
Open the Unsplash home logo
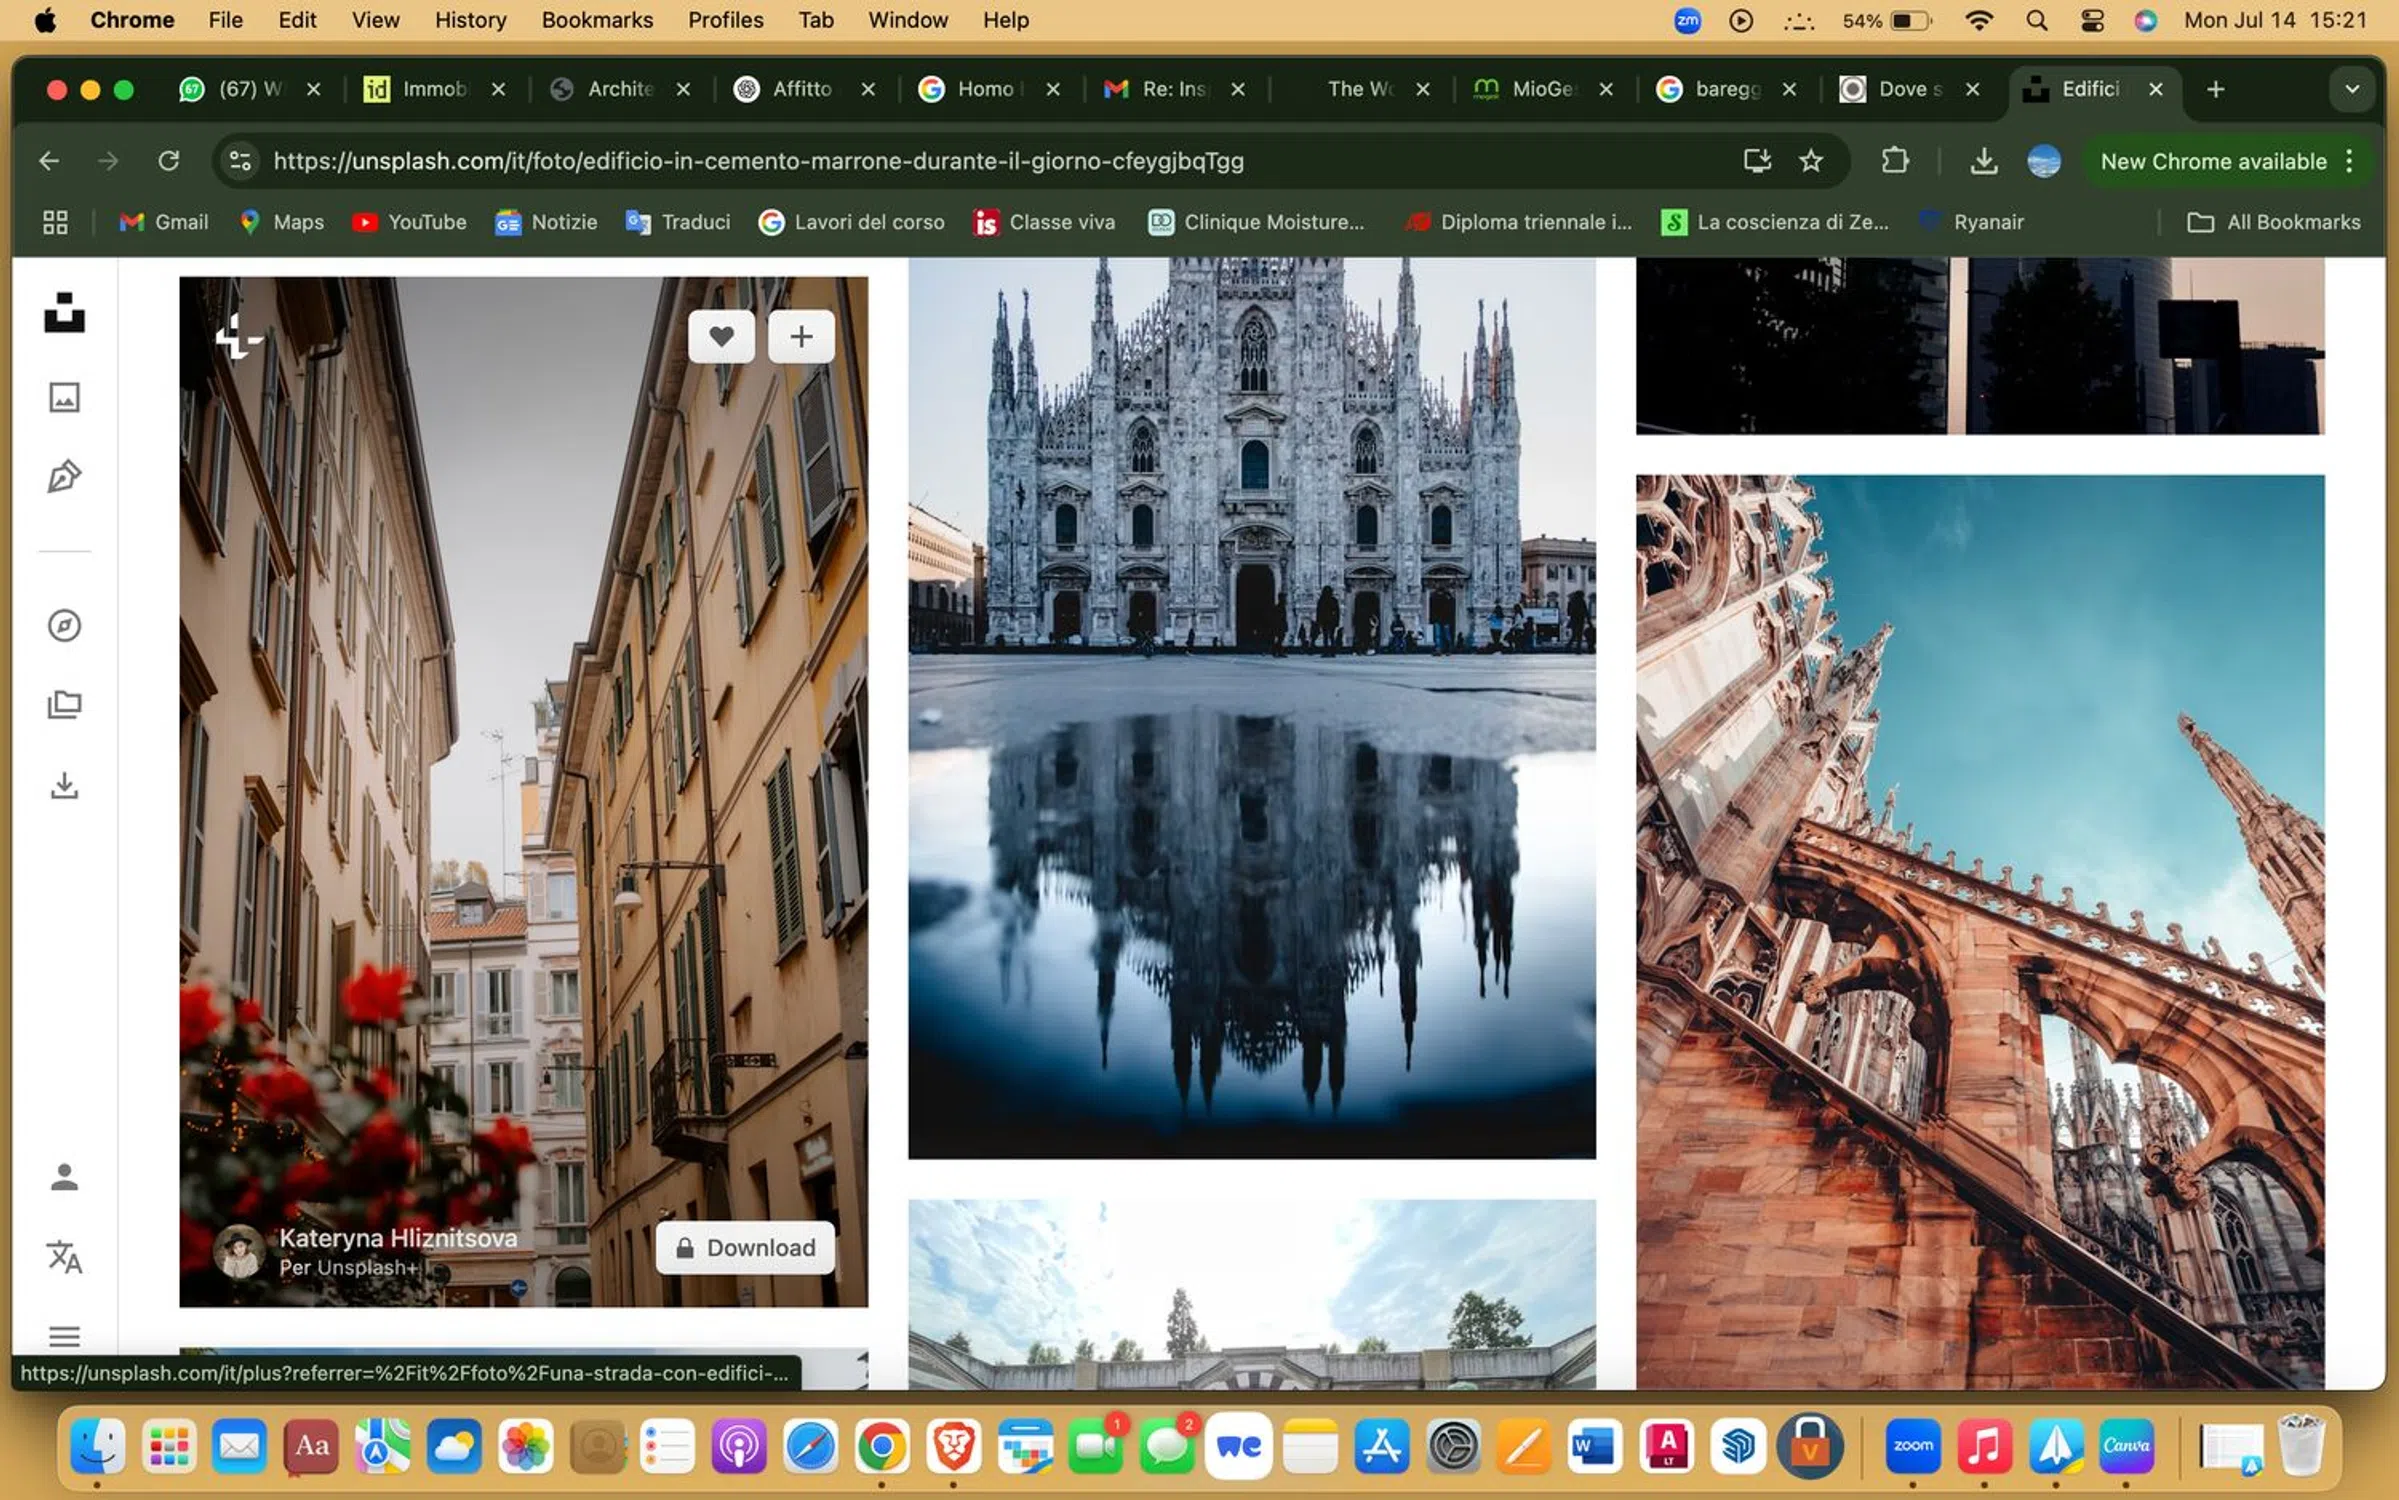point(64,313)
